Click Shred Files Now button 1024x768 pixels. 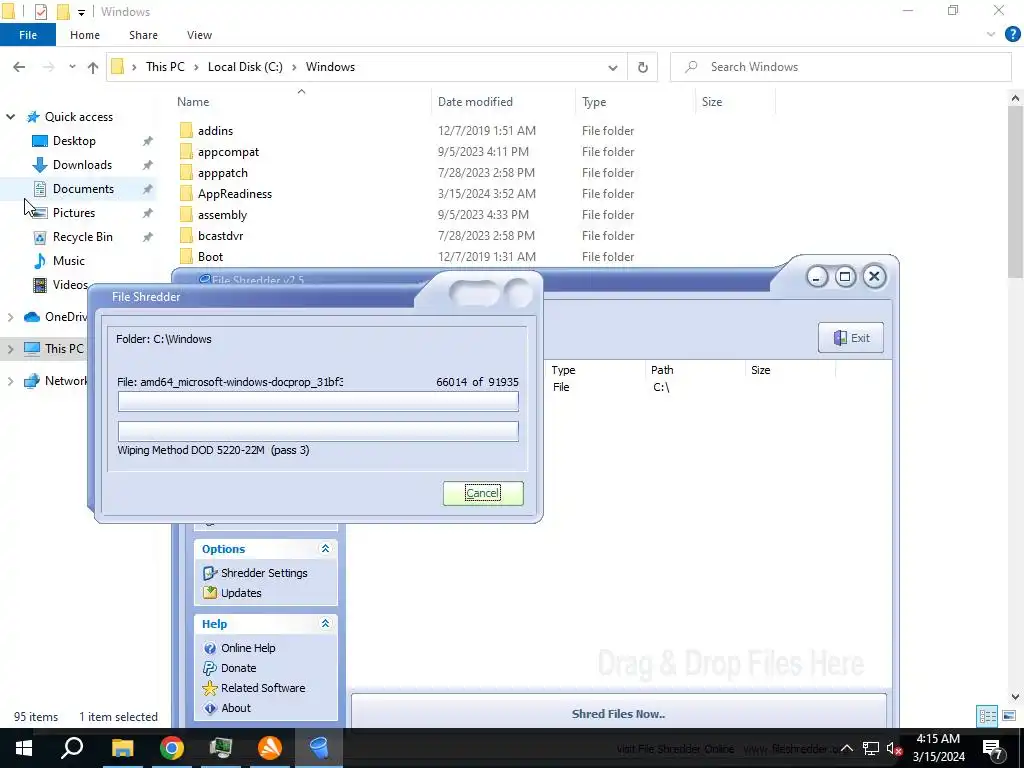[618, 714]
